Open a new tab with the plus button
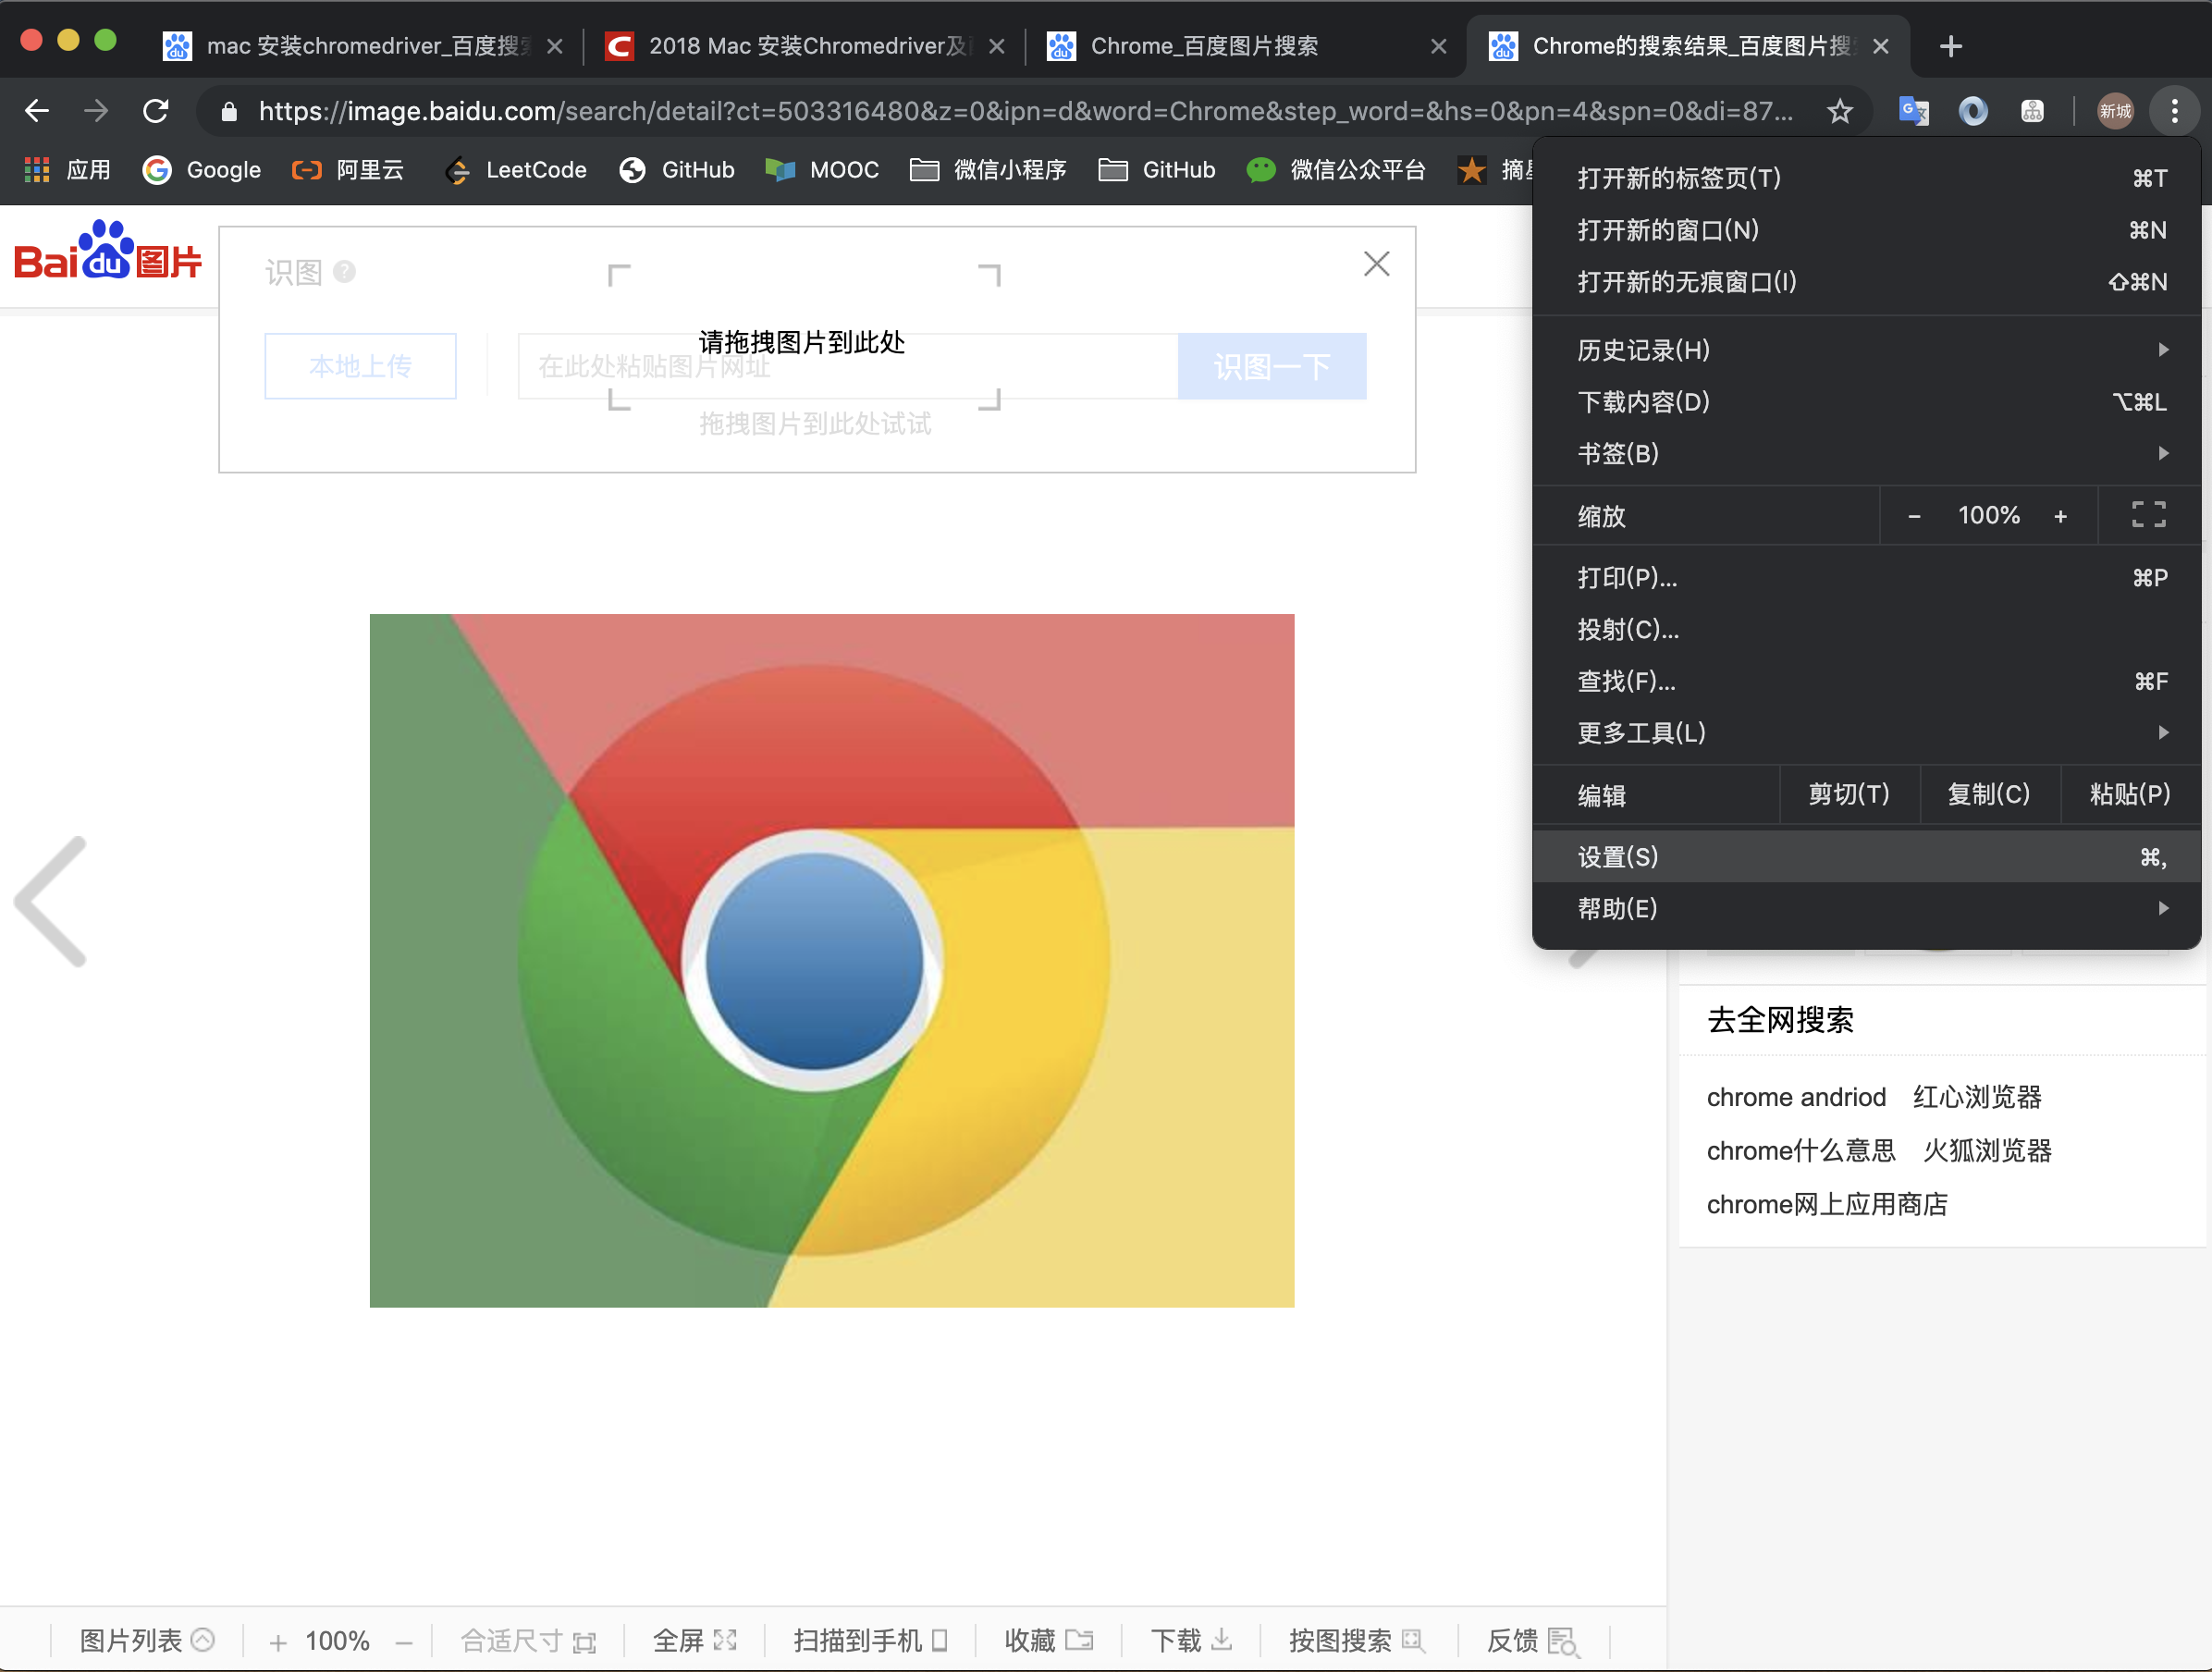Viewport: 2212px width, 1672px height. click(x=1950, y=46)
